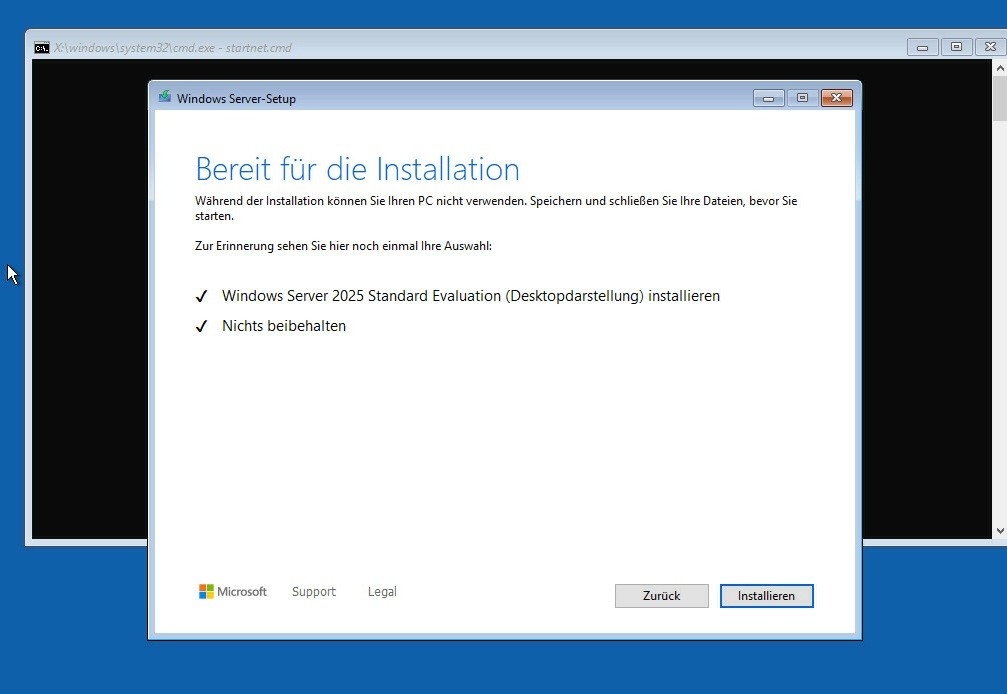Click the 'Zur Erinnerung sehen Sie hier' text
This screenshot has height=694, width=1007.
coord(344,246)
